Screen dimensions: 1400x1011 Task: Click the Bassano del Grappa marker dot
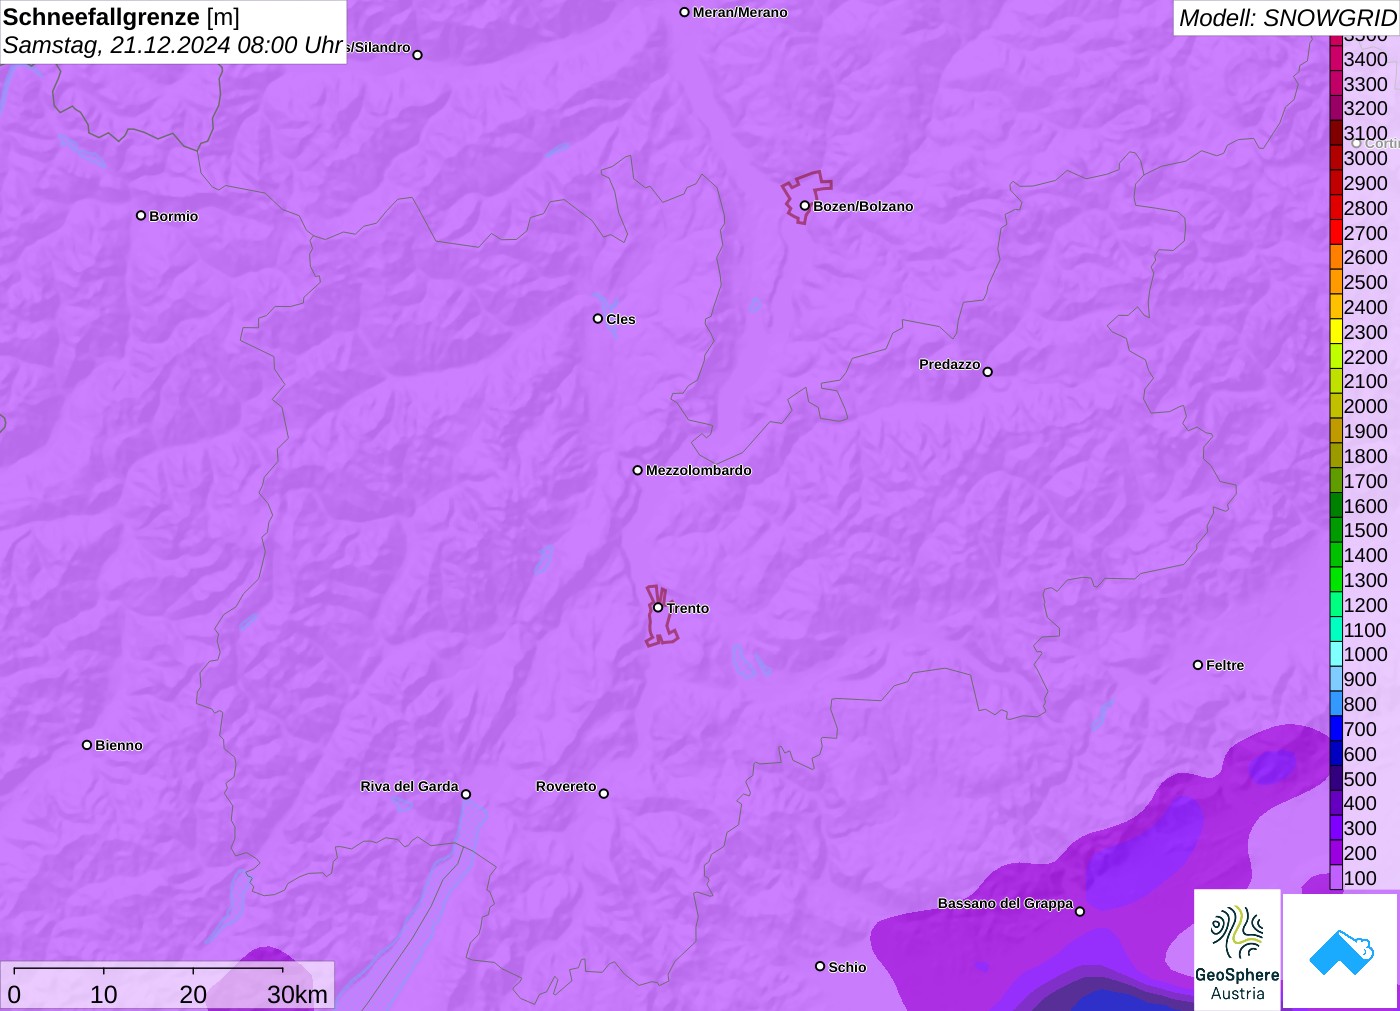pyautogui.click(x=1080, y=911)
